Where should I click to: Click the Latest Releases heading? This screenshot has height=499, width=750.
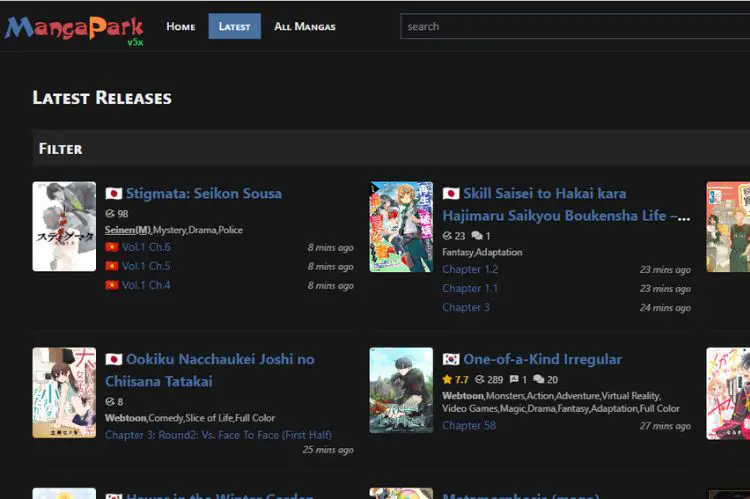pyautogui.click(x=102, y=98)
